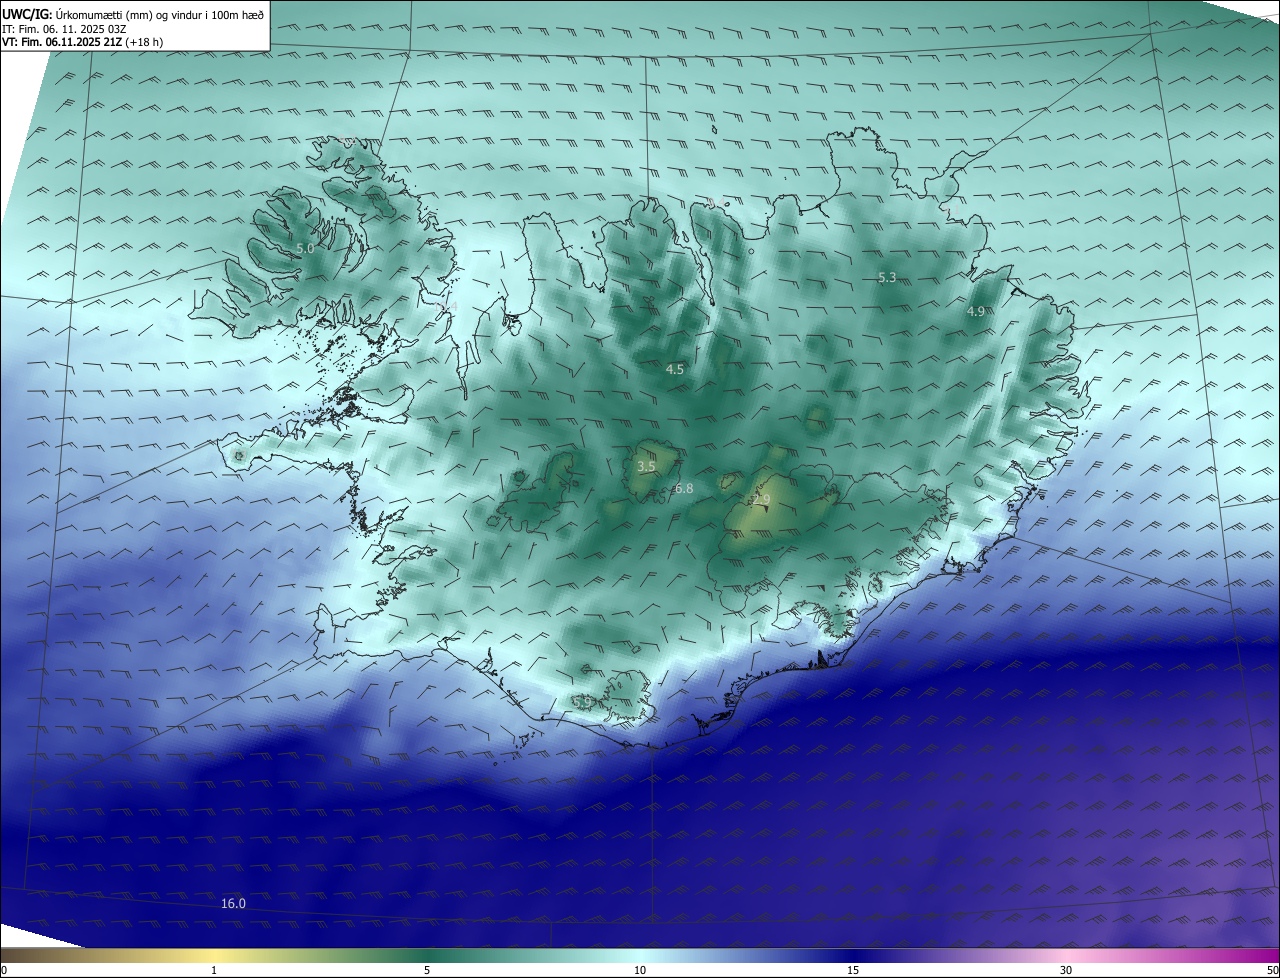Click the "5.9" value near the south coast

[584, 702]
